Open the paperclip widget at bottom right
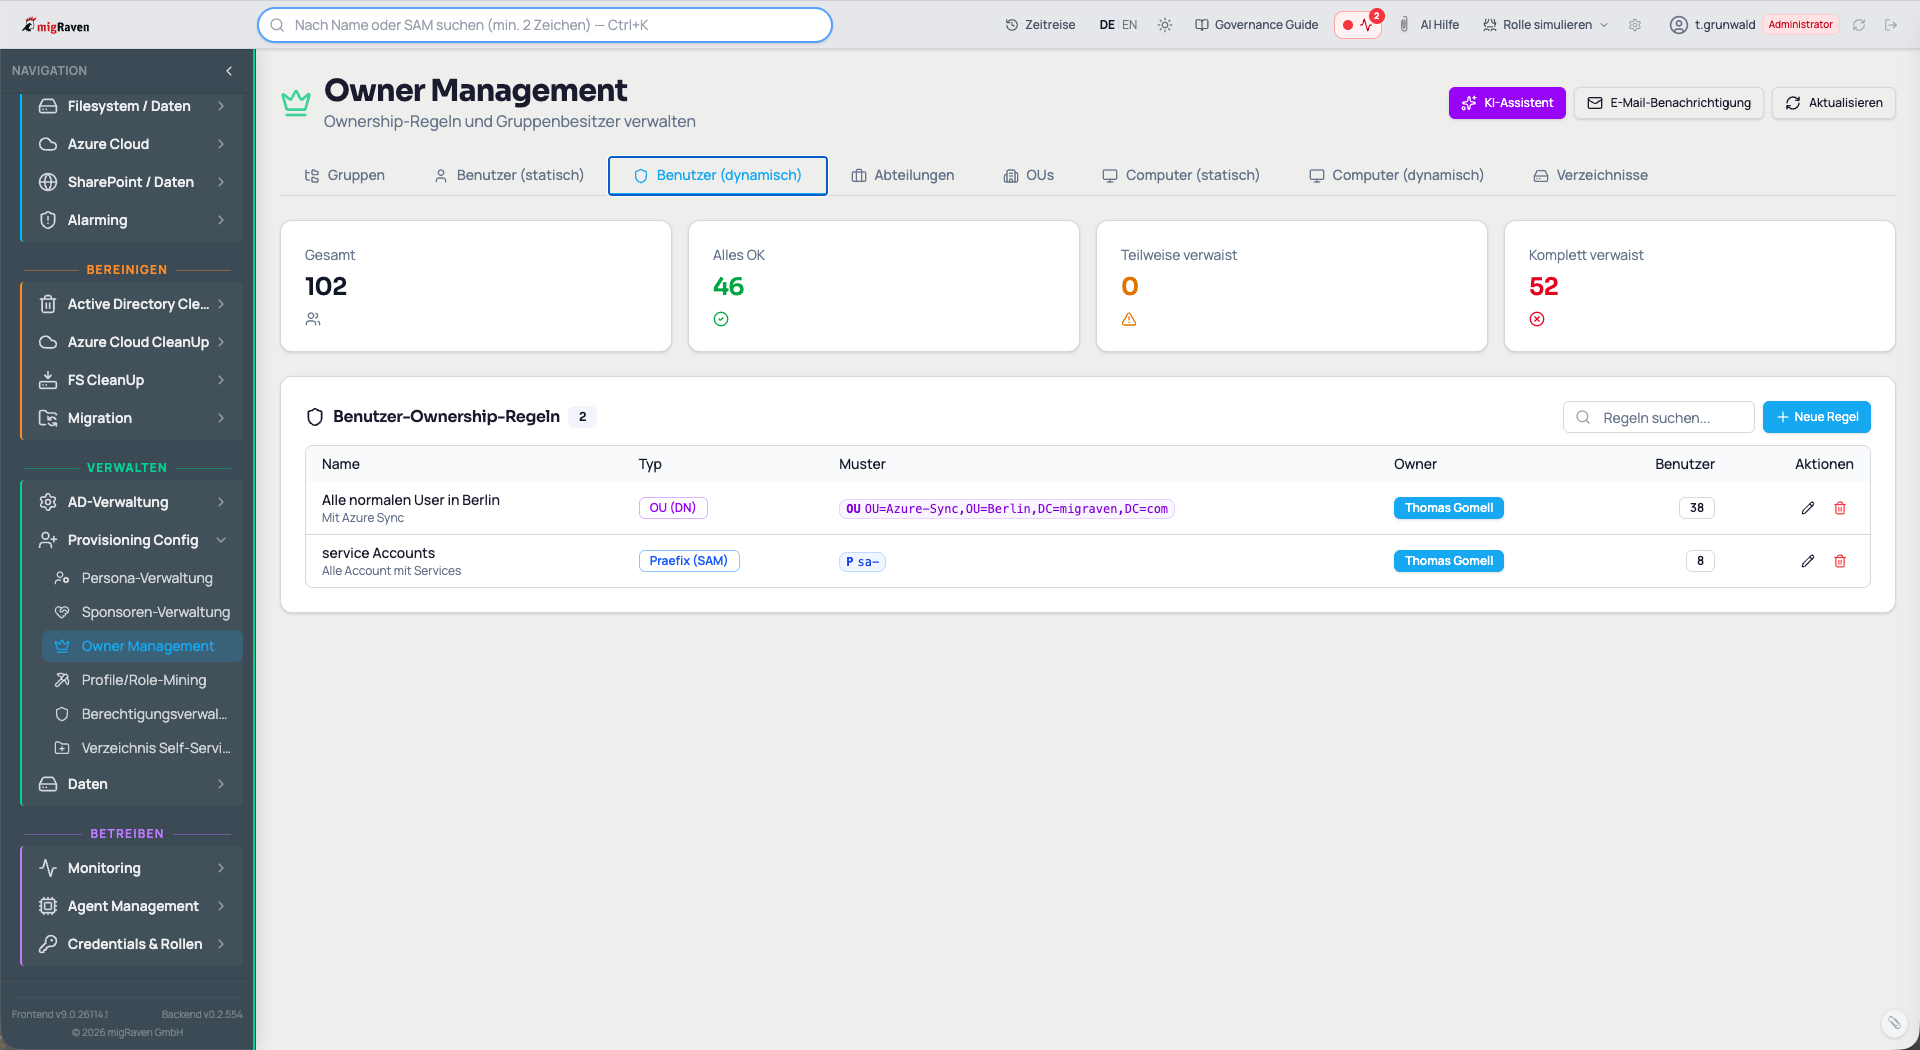Viewport: 1920px width, 1050px height. [x=1894, y=1022]
